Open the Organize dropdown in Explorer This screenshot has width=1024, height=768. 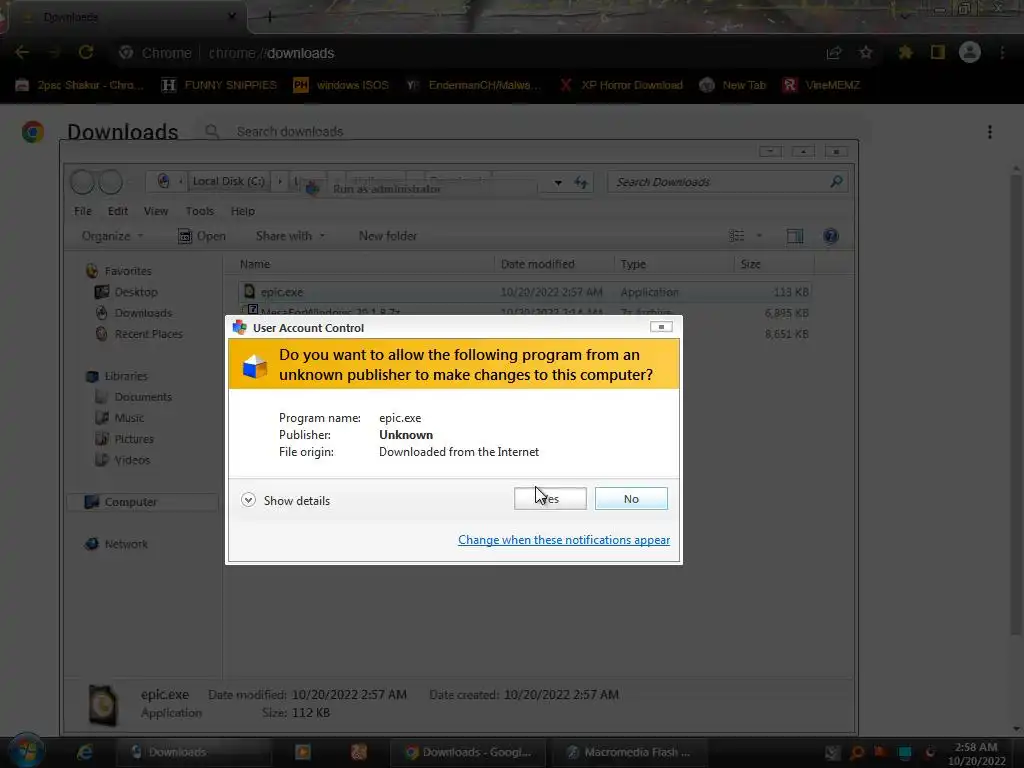pyautogui.click(x=112, y=236)
